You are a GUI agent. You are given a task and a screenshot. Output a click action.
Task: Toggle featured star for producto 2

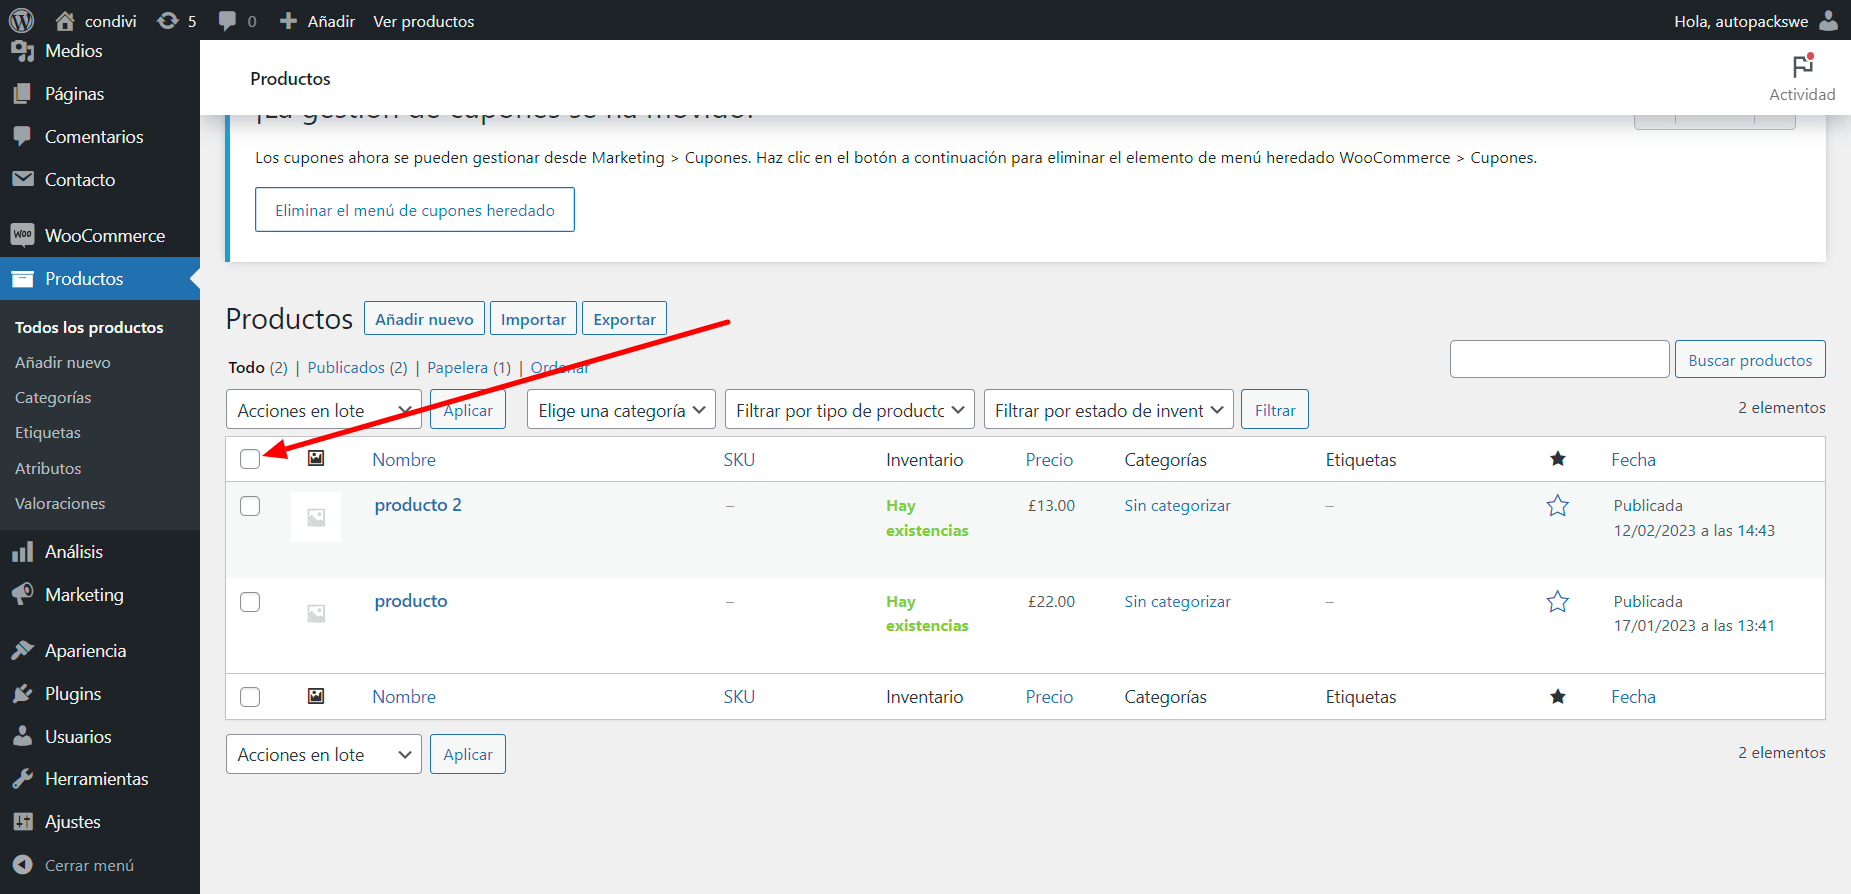click(x=1557, y=506)
